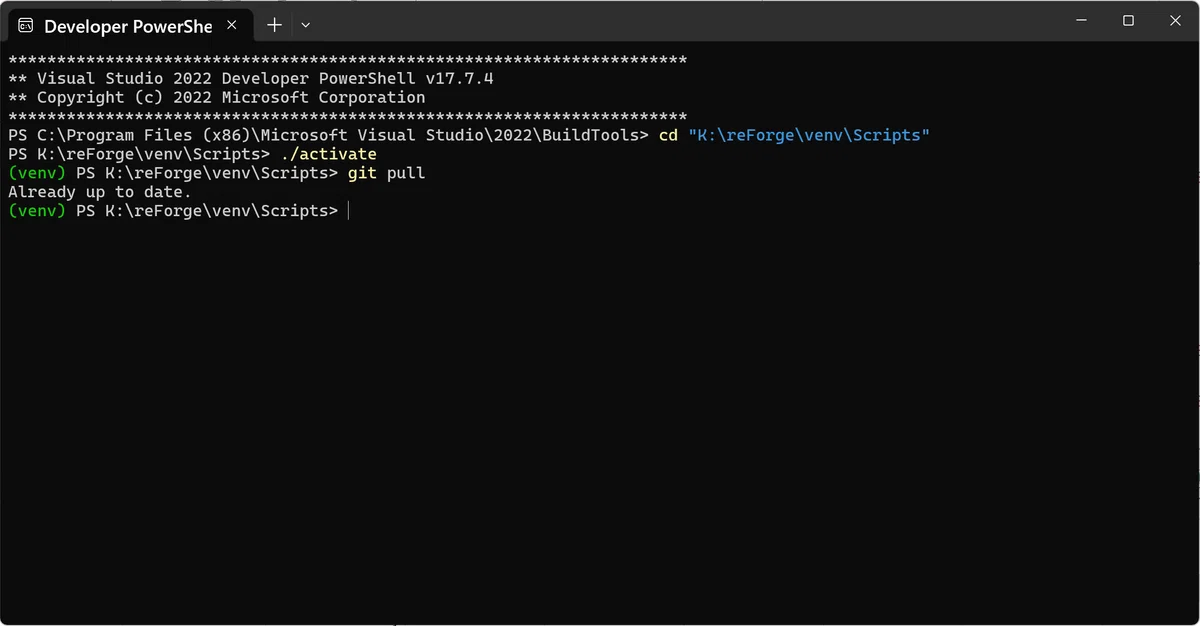
Task: Close the Developer PowerShell tab
Action: pos(232,25)
